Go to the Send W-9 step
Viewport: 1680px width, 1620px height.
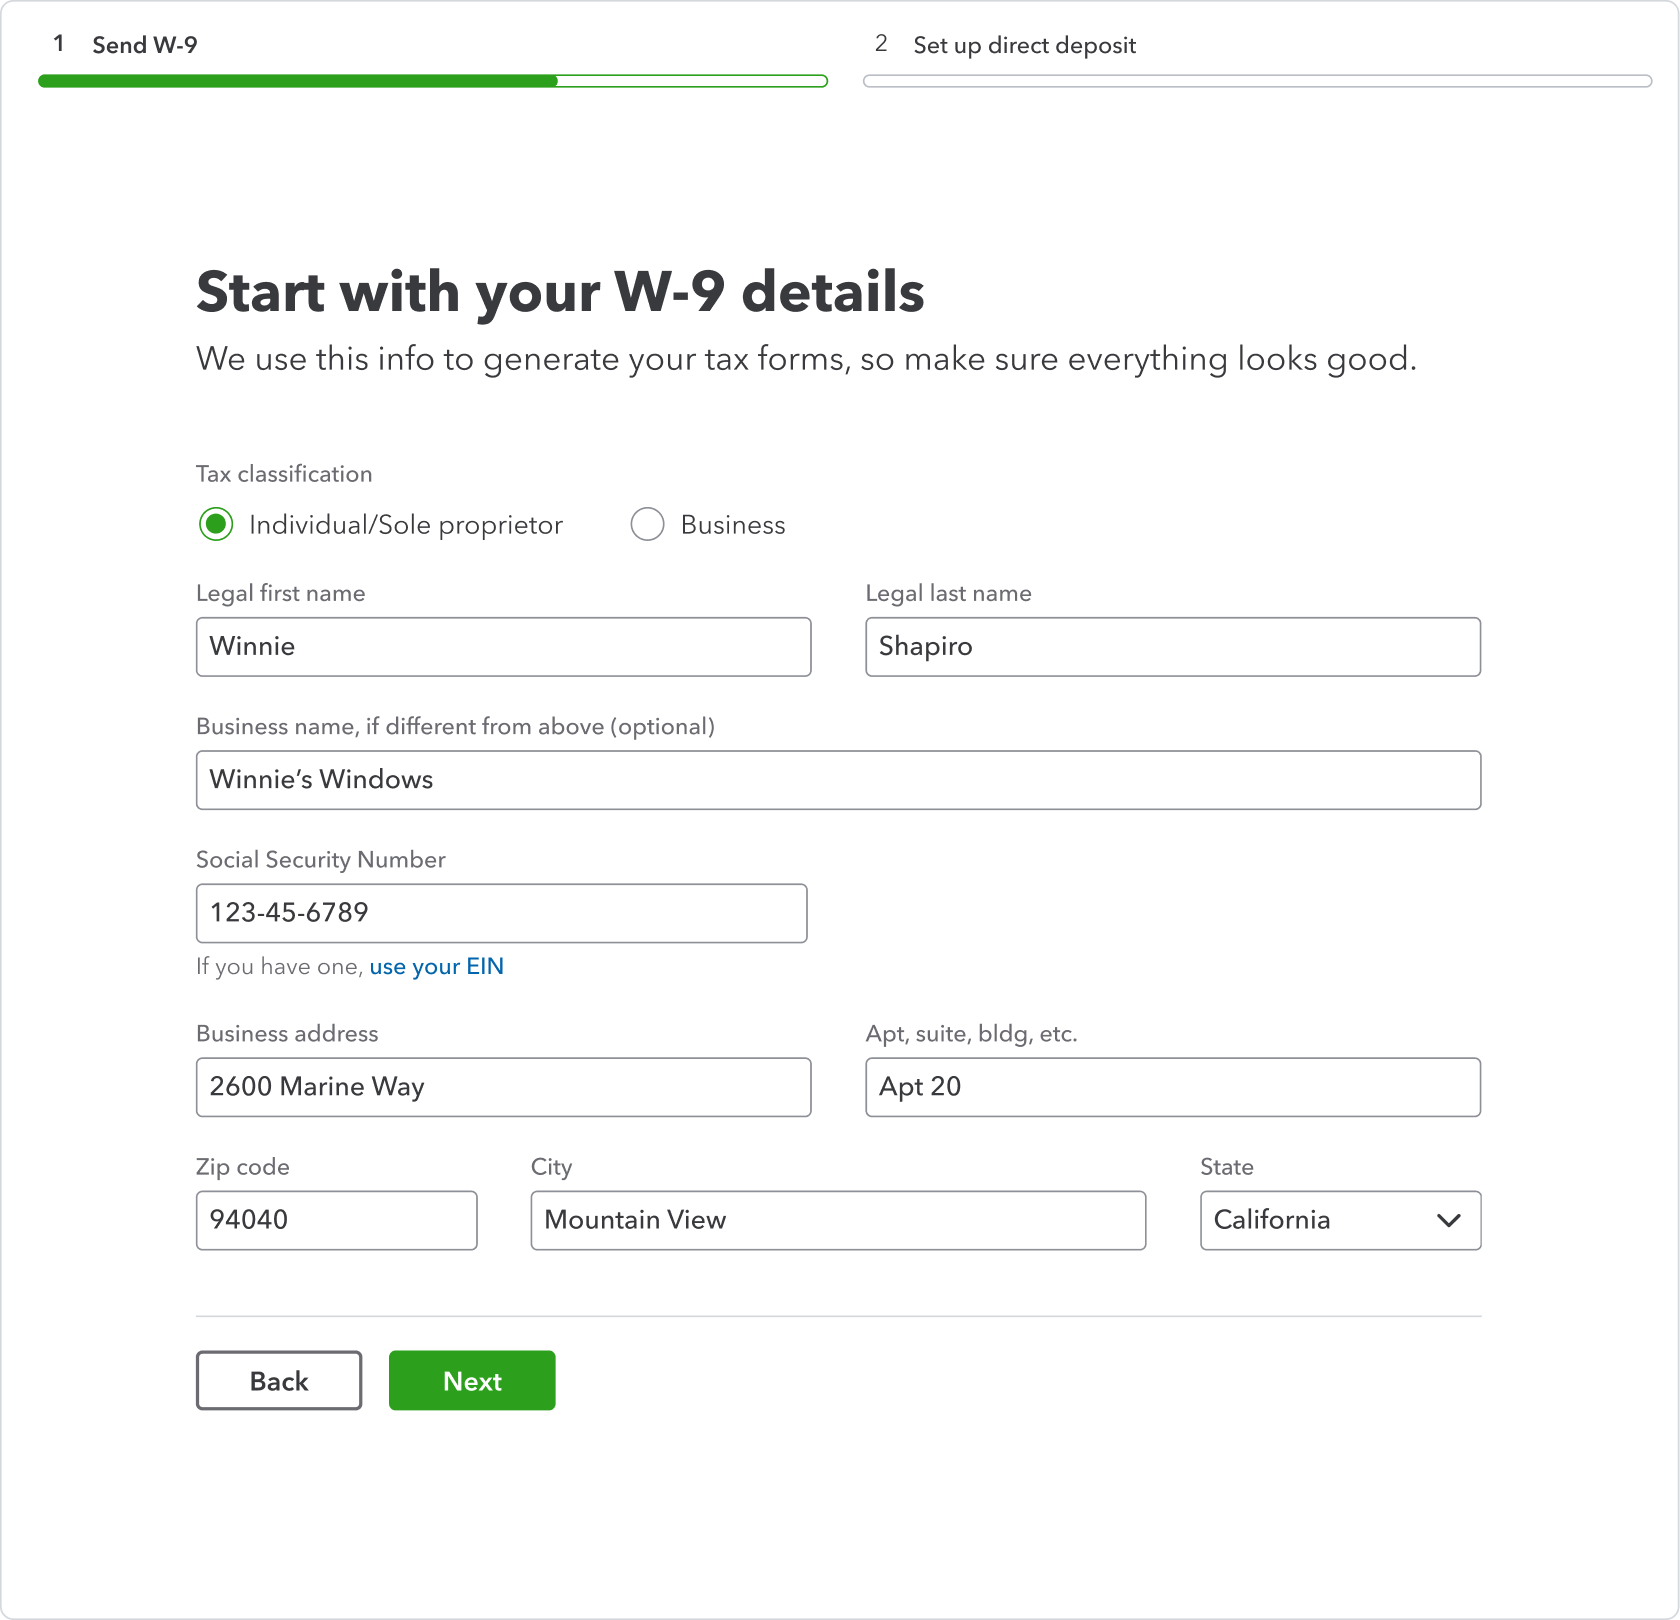[x=144, y=45]
